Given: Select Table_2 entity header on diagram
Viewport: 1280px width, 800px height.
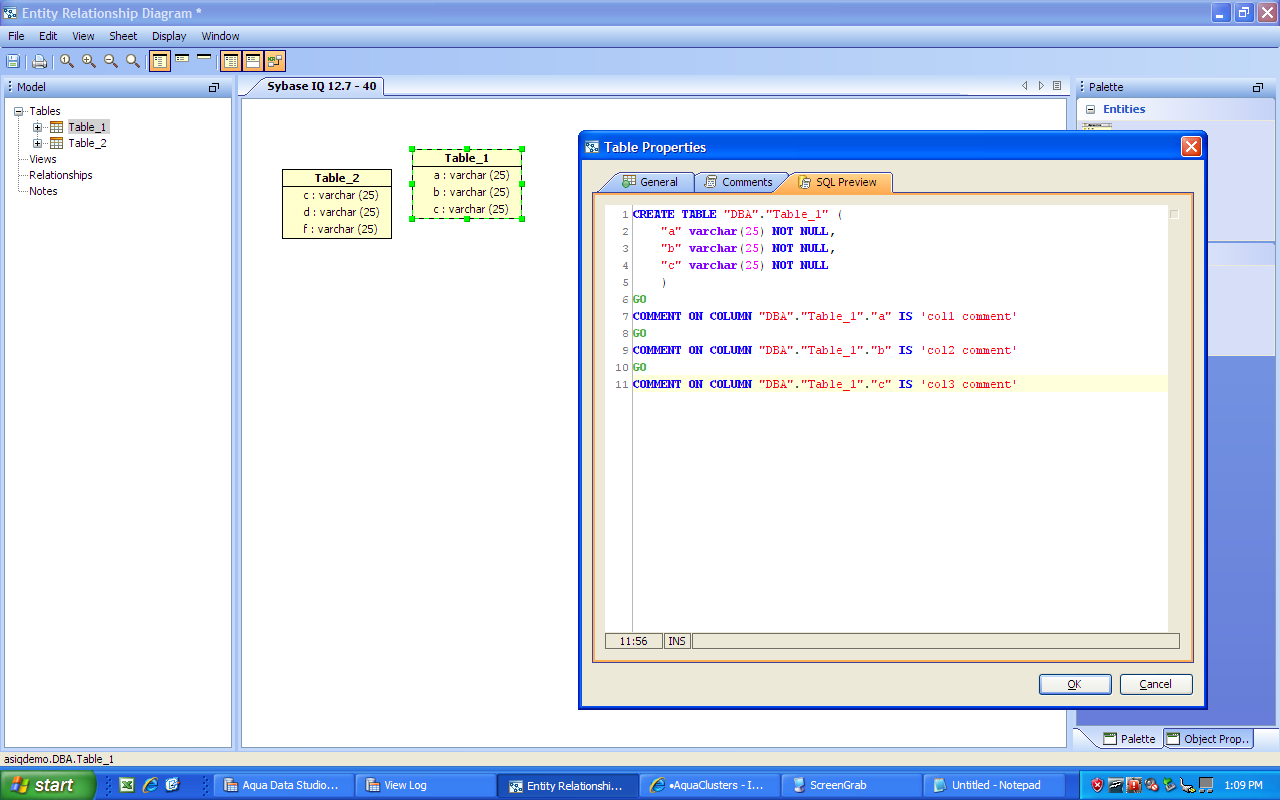Looking at the screenshot, I should pyautogui.click(x=337, y=178).
